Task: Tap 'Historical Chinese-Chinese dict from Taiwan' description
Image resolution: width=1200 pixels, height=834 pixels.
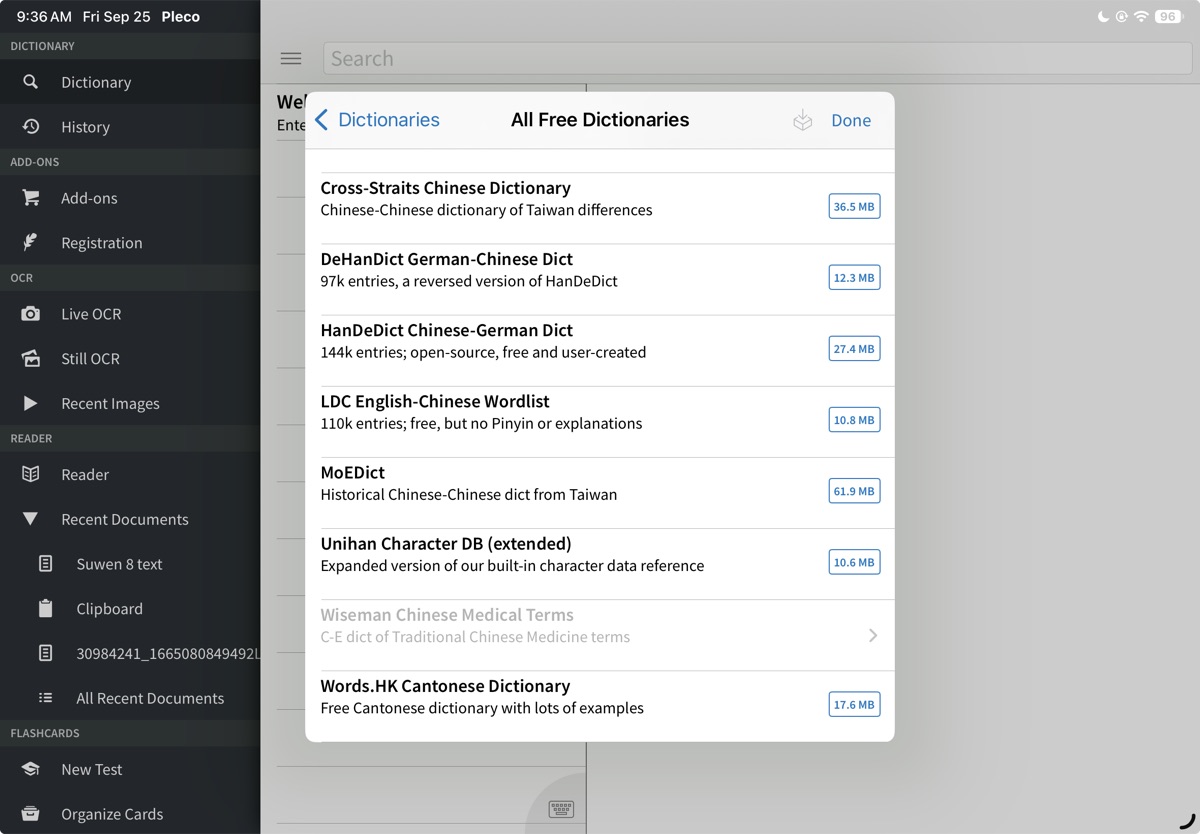Action: 469,494
